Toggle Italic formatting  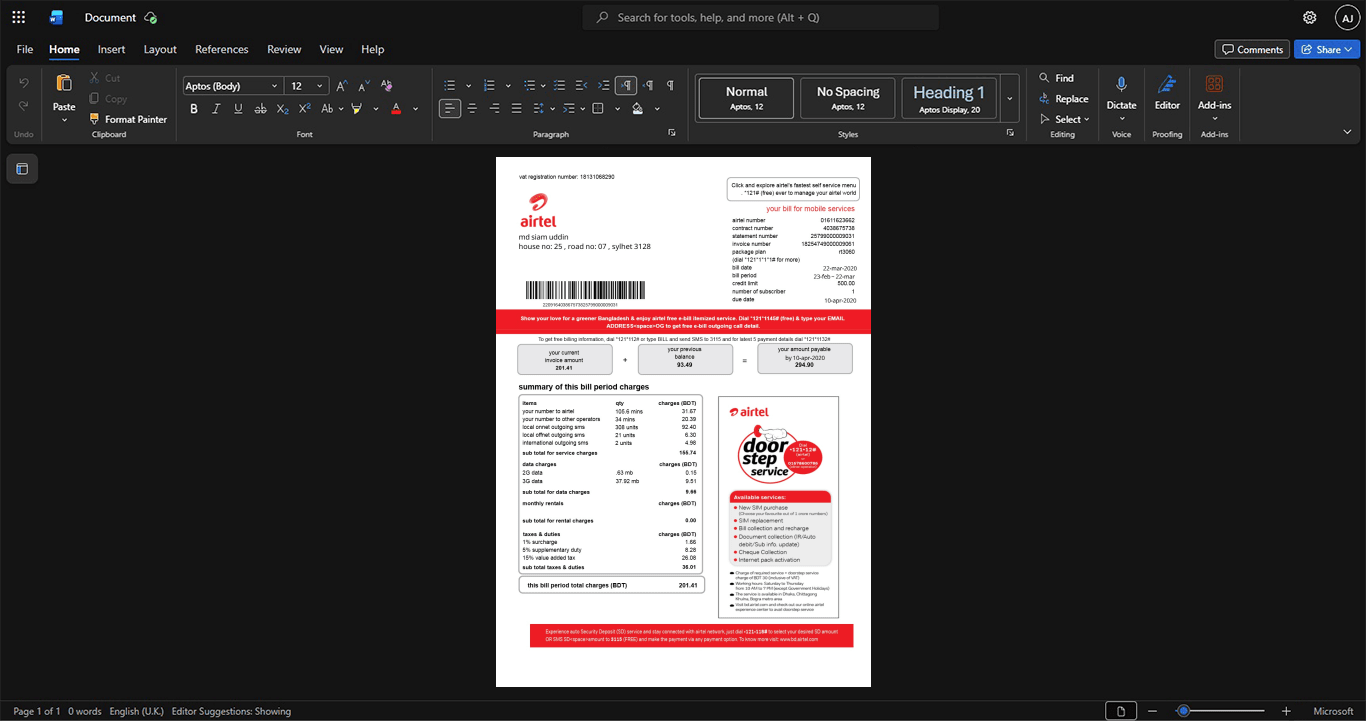point(216,109)
